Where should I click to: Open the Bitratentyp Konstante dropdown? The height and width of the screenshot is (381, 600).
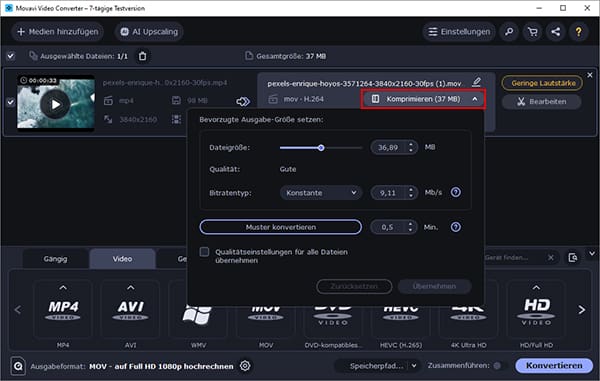click(x=321, y=192)
